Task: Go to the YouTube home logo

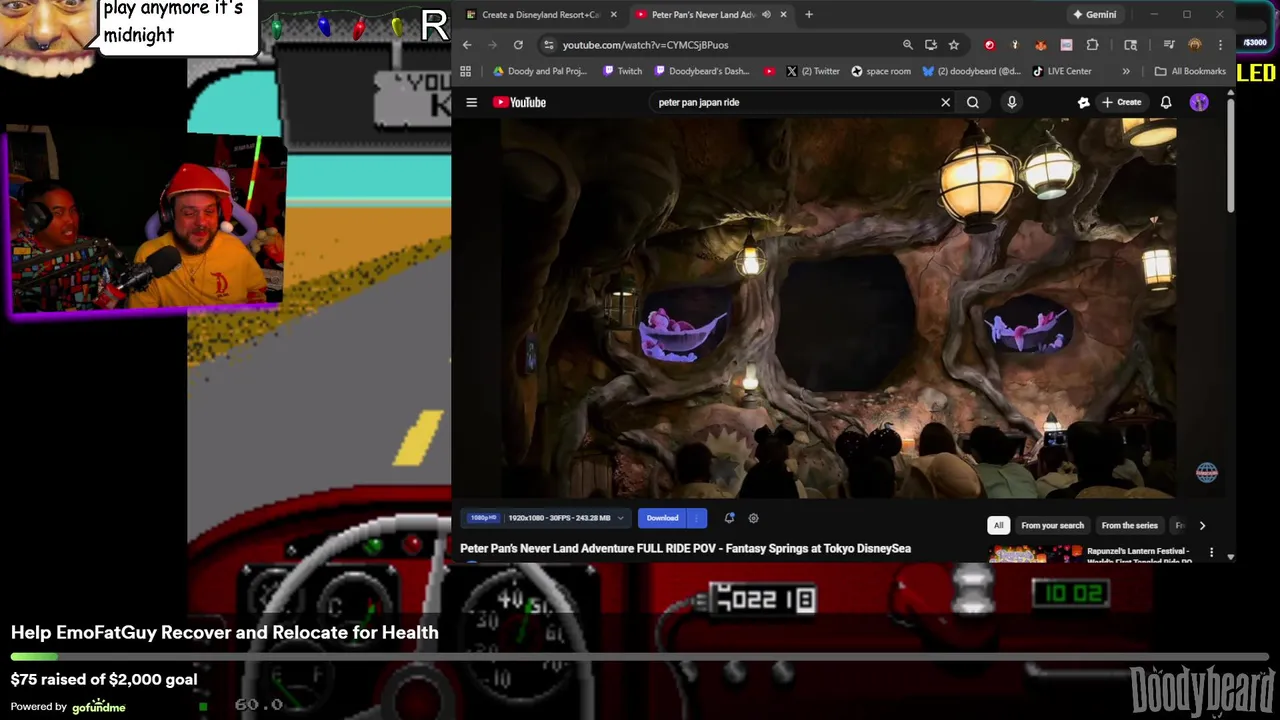Action: point(519,102)
